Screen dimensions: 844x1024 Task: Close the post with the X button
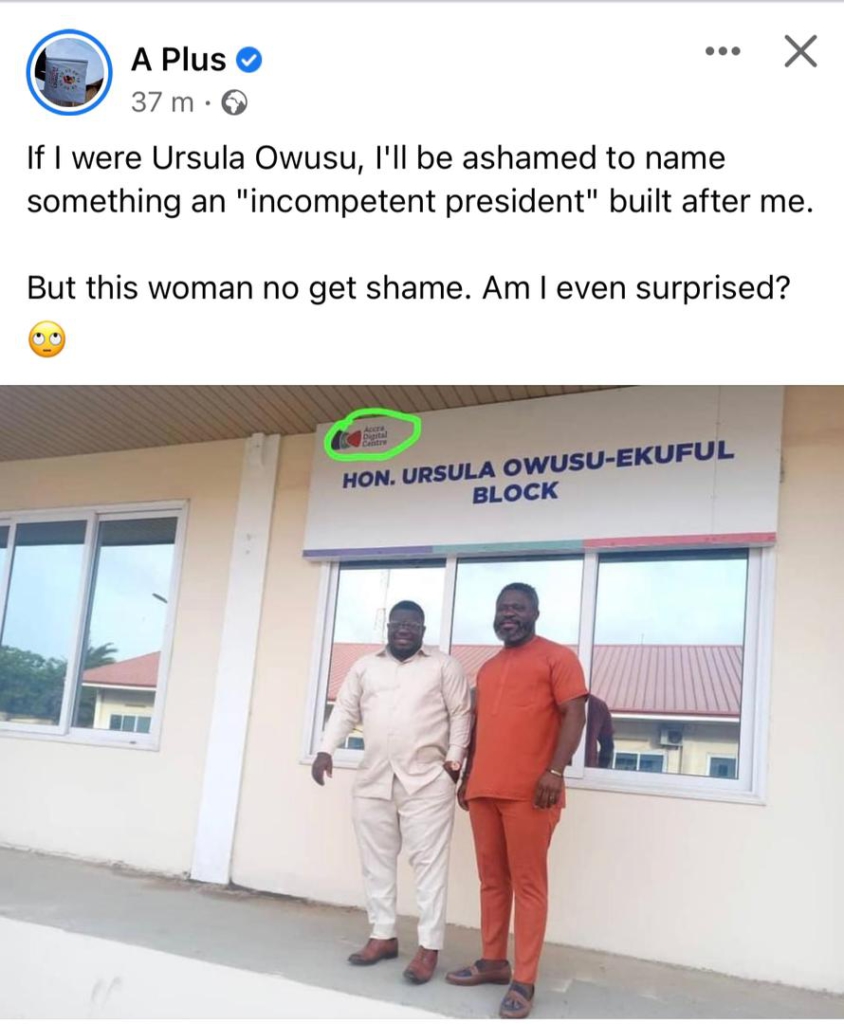[800, 51]
